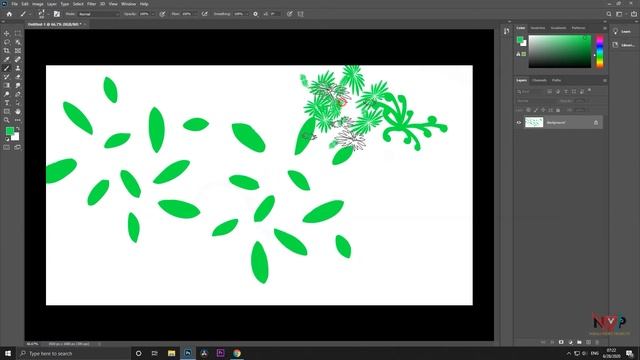Select the Zoom tool

pos(7,120)
